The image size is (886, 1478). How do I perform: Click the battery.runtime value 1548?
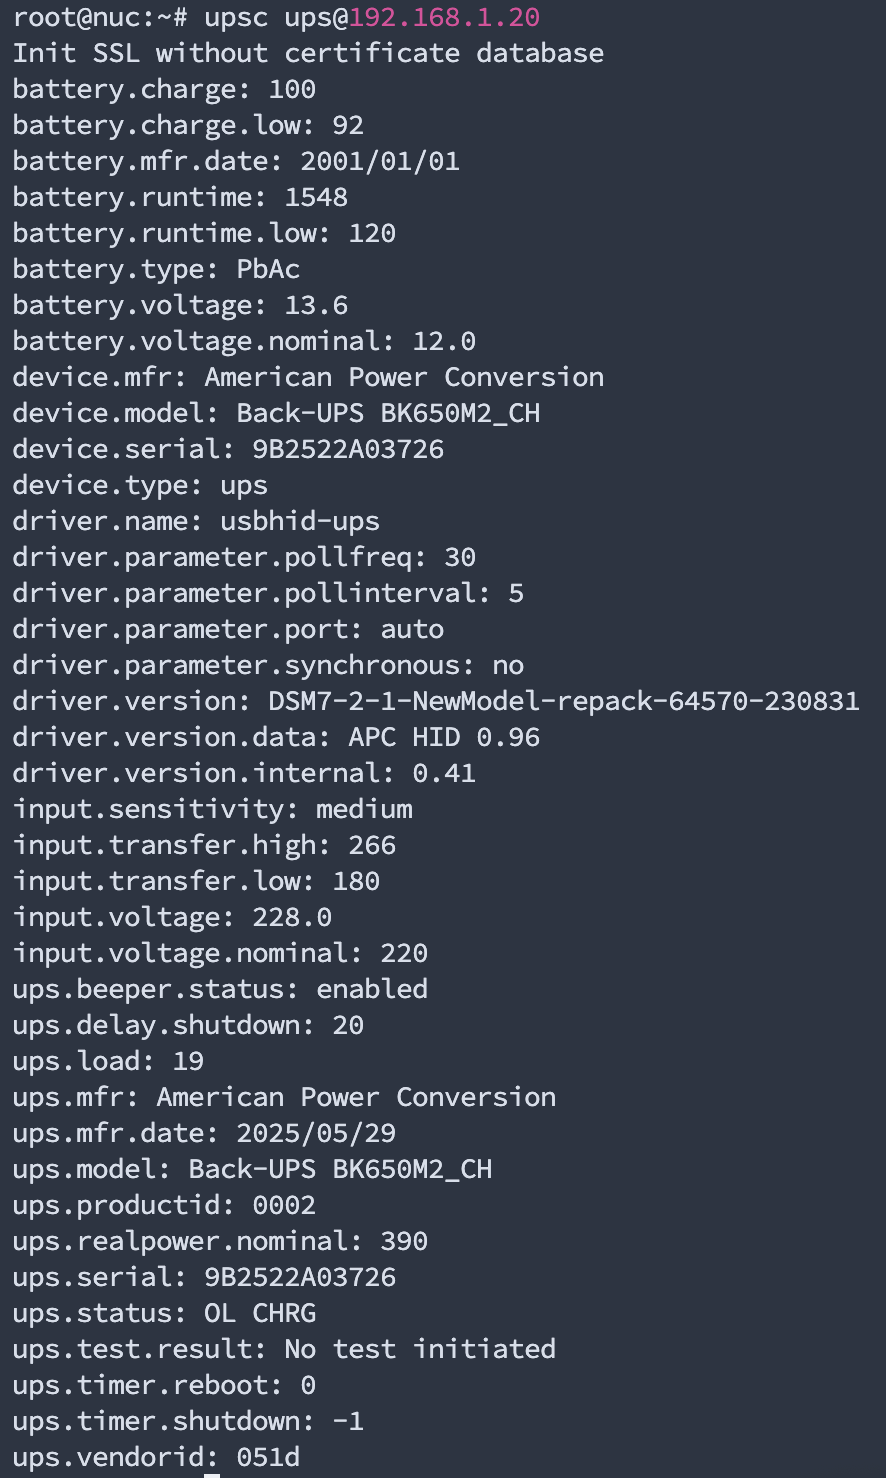316,197
